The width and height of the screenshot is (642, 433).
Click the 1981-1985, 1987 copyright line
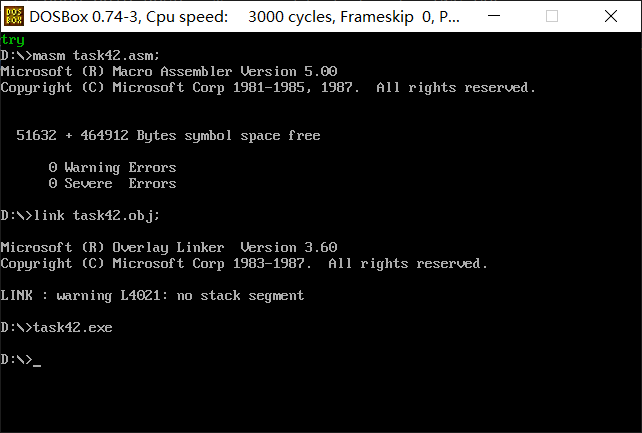tap(268, 88)
